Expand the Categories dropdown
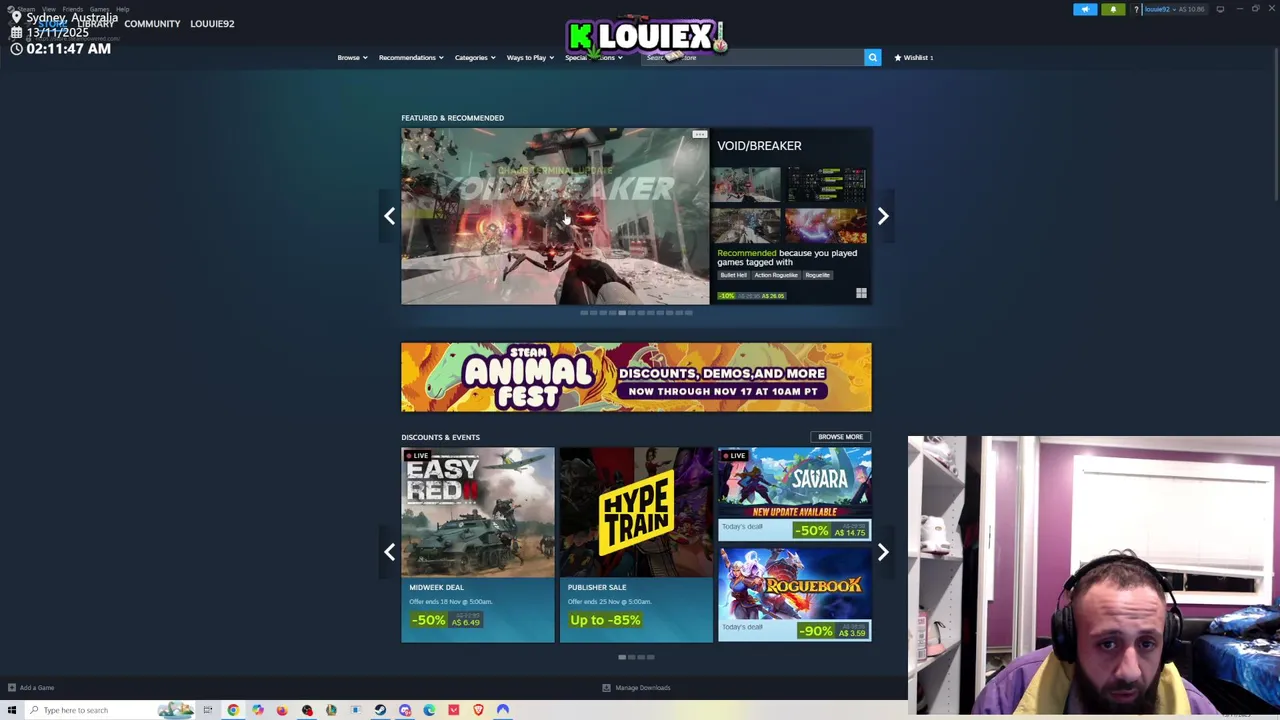 pyautogui.click(x=475, y=58)
